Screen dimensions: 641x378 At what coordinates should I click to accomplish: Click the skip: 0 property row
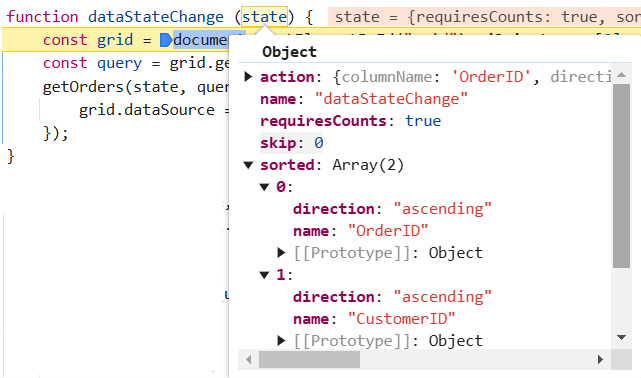[x=291, y=143]
